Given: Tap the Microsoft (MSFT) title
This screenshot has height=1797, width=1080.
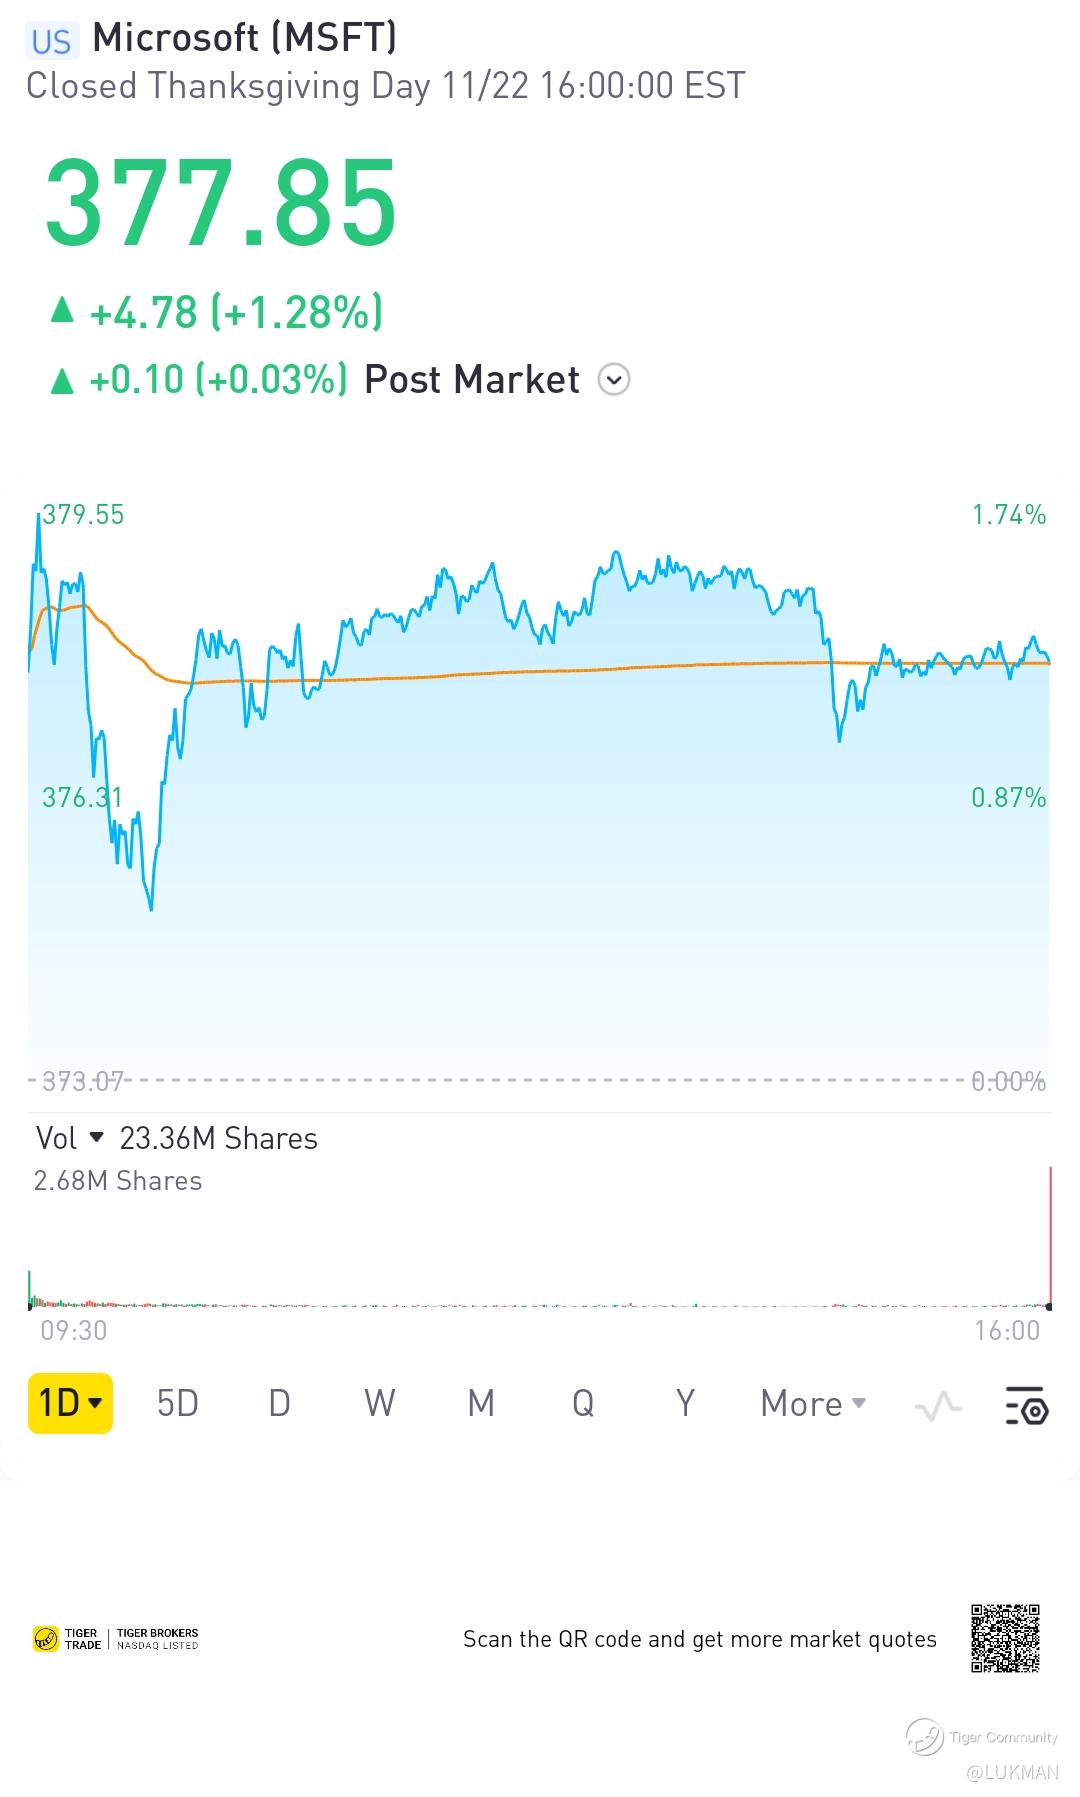Looking at the screenshot, I should 245,38.
